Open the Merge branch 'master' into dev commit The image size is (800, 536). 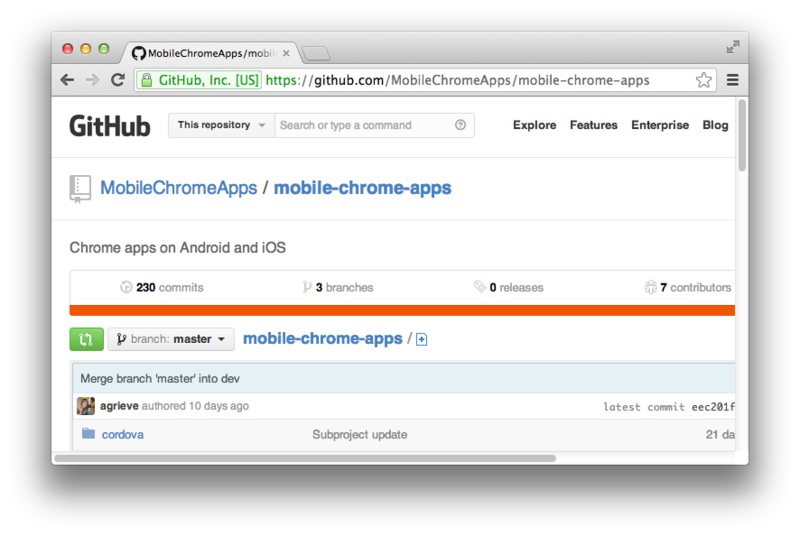pyautogui.click(x=160, y=378)
